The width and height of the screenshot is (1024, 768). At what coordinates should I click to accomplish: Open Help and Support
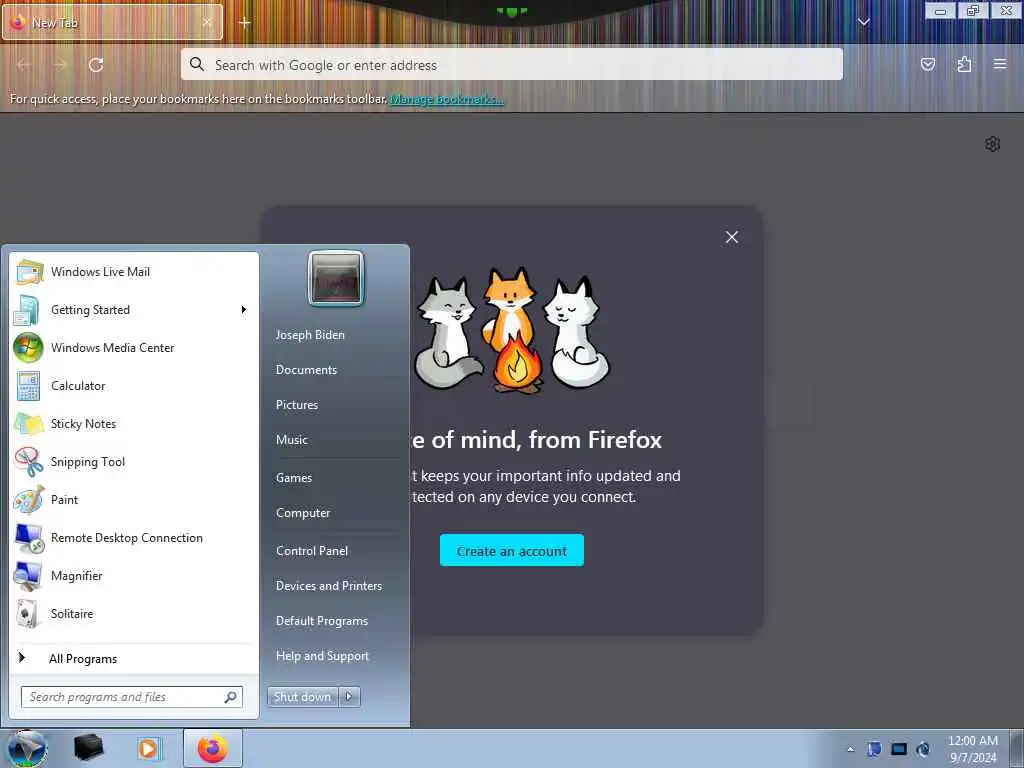[x=323, y=656]
